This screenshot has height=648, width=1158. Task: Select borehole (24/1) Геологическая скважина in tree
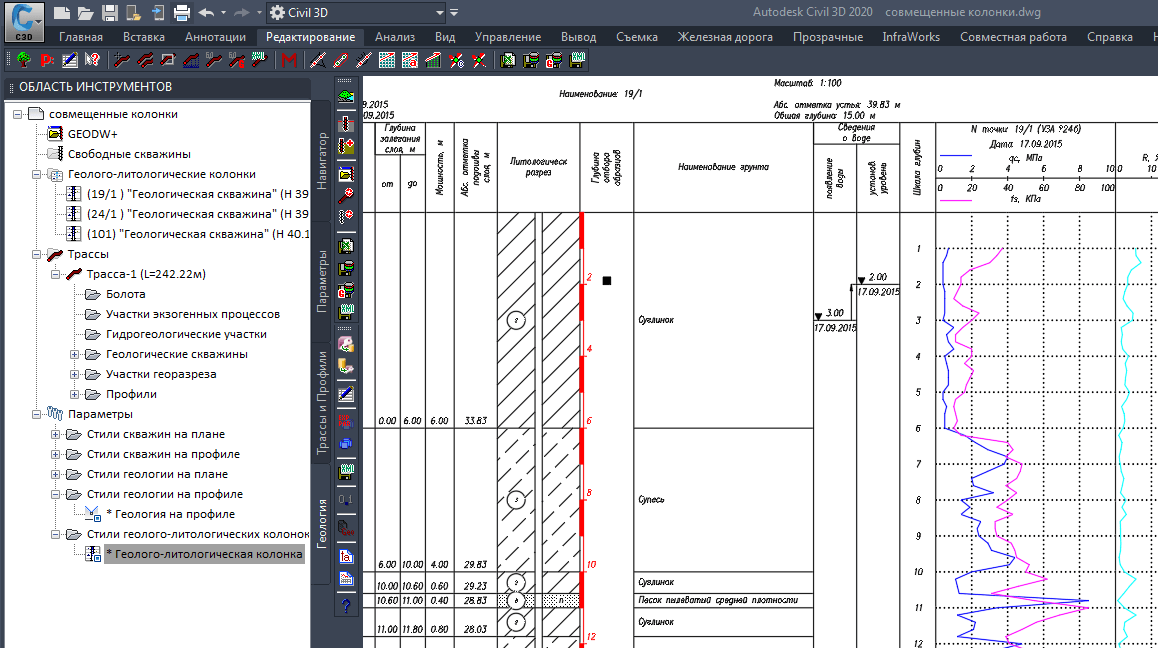pos(198,214)
